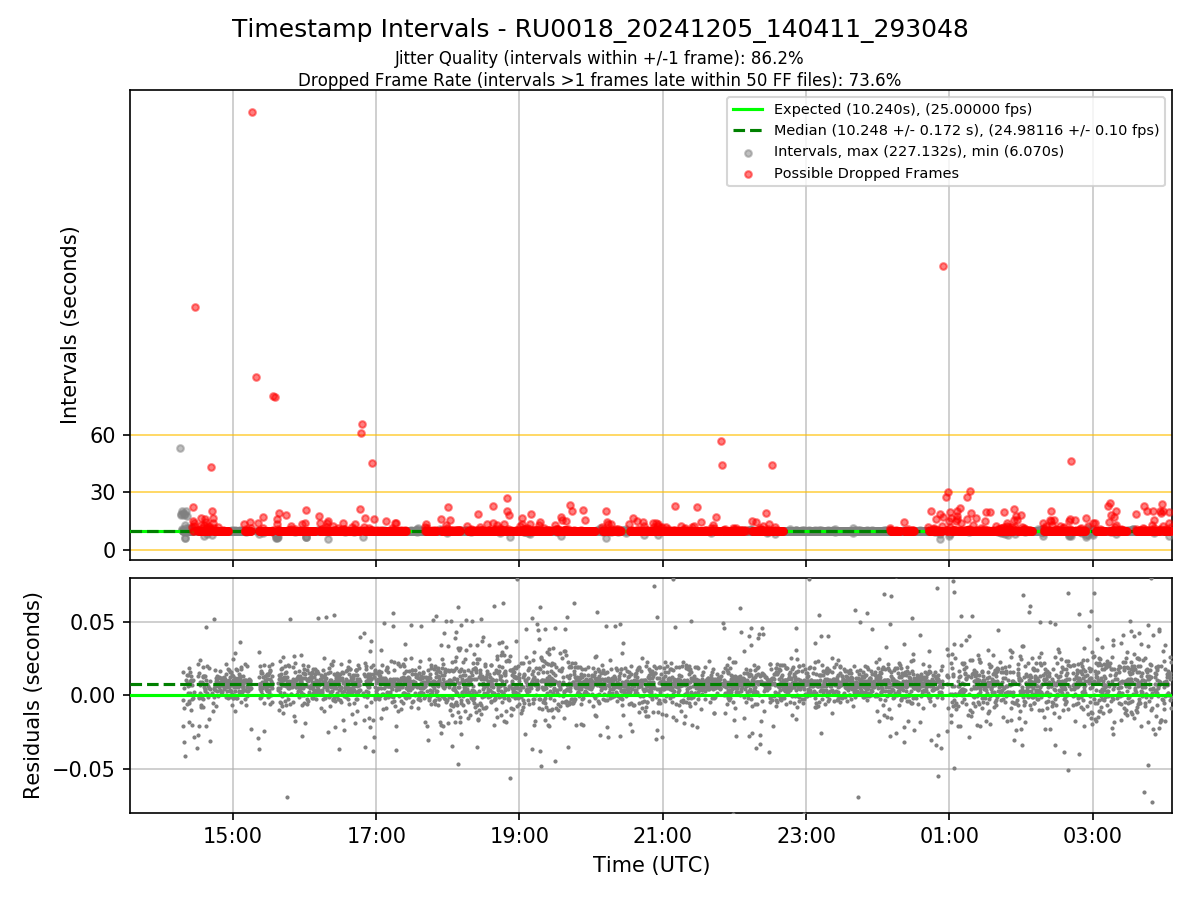Click legend entry 'Intervals, max (227.132s), min (6.070s)'

919,152
